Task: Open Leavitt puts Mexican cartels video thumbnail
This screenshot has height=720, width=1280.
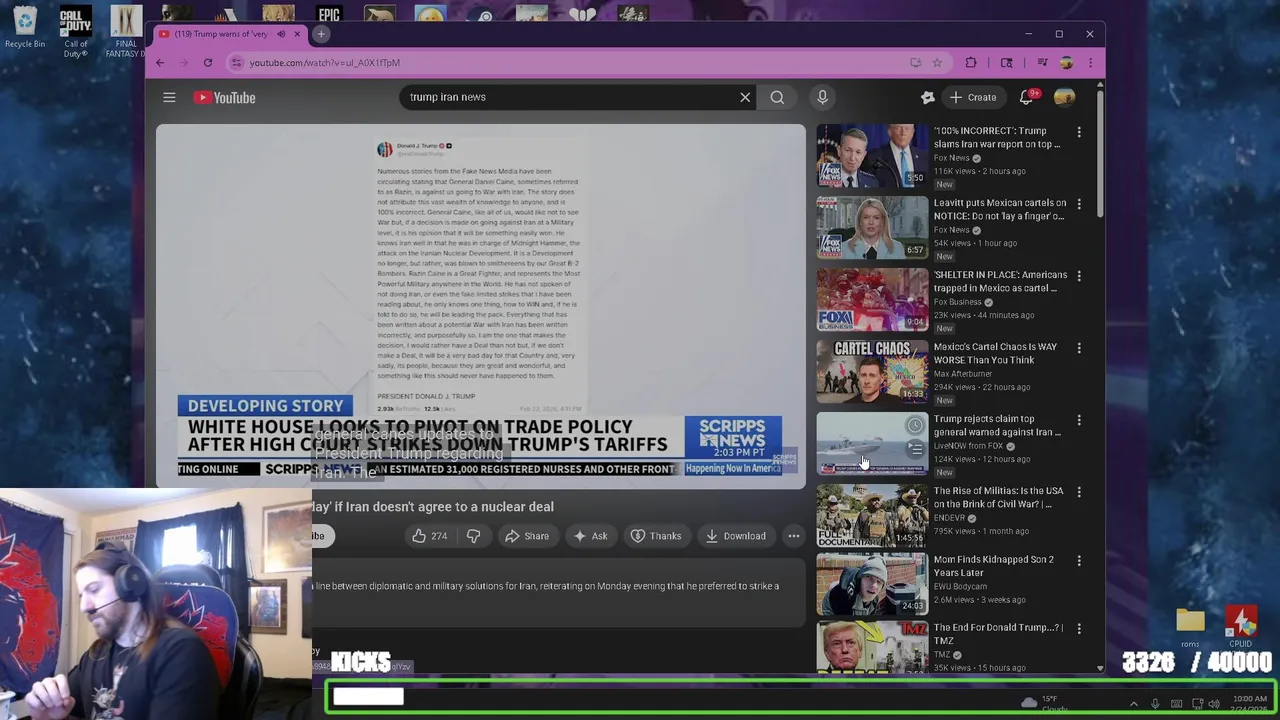Action: pyautogui.click(x=872, y=227)
